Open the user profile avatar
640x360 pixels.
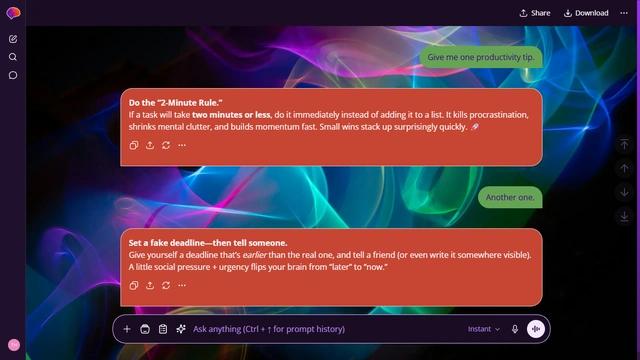(14, 345)
